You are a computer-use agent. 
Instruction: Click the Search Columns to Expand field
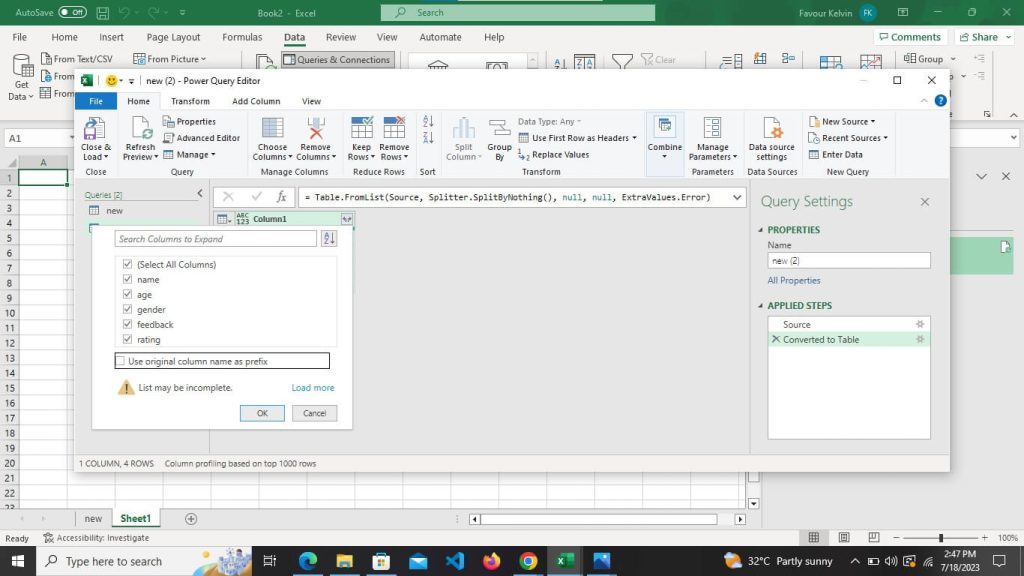[216, 239]
